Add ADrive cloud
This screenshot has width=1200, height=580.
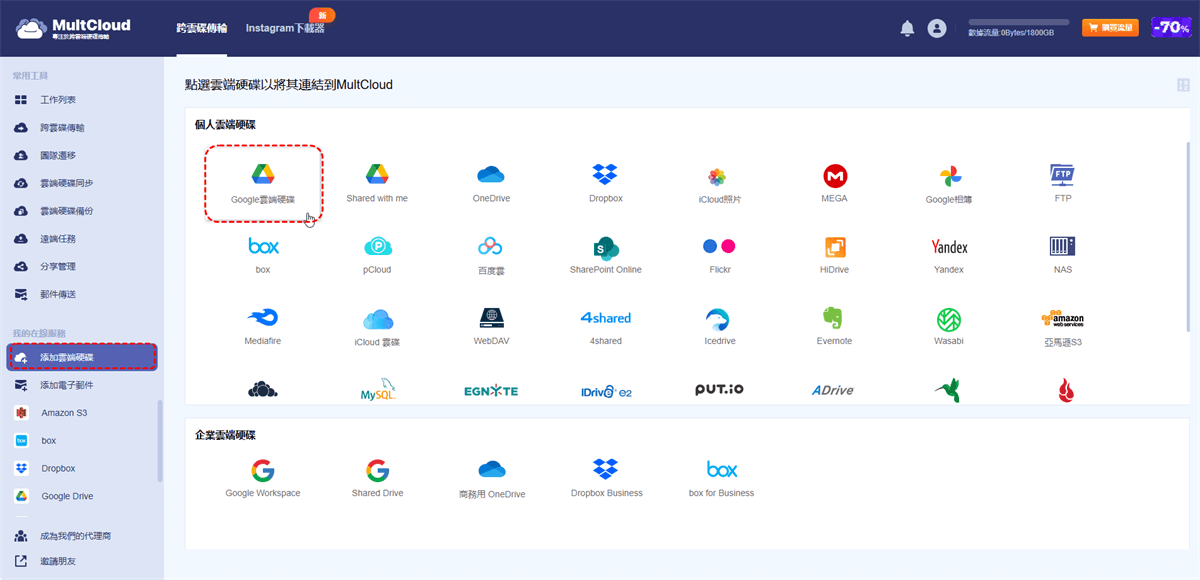pyautogui.click(x=833, y=390)
